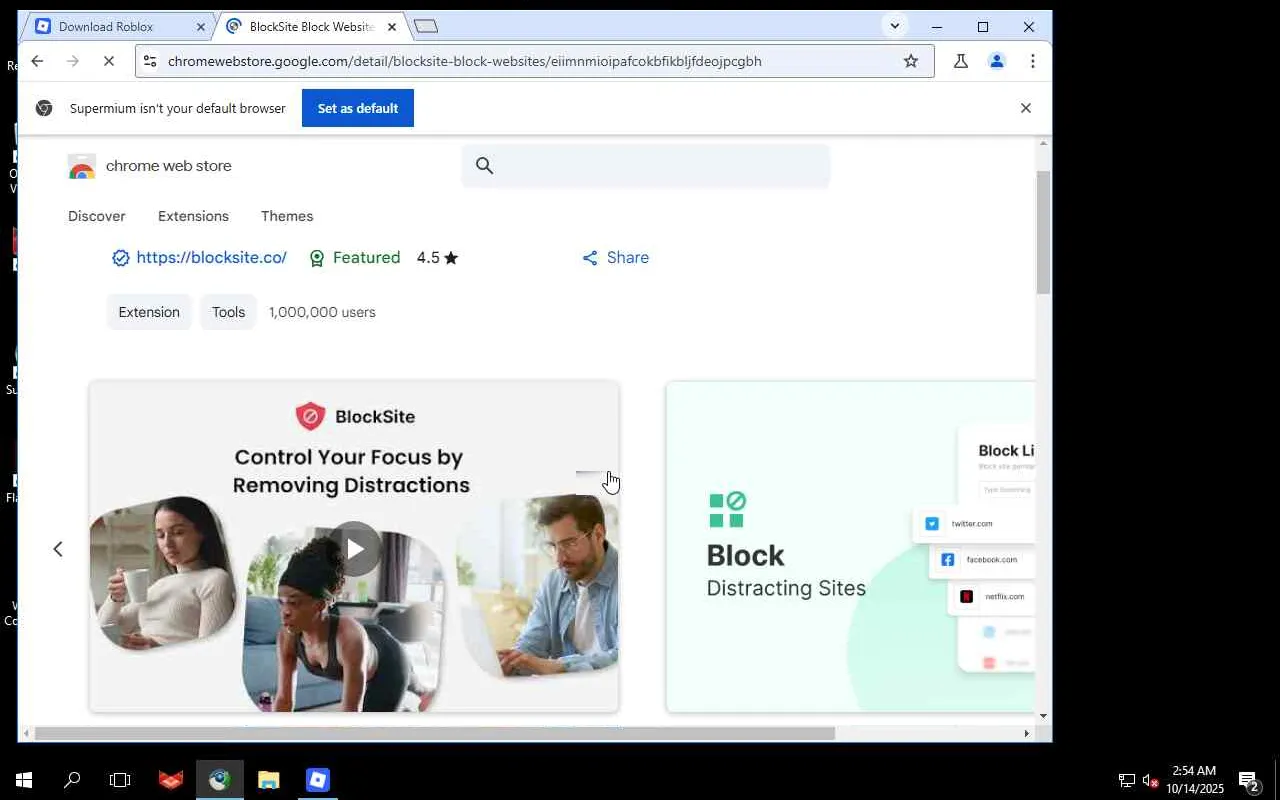Open the Chrome Labs flask icon

(x=961, y=61)
